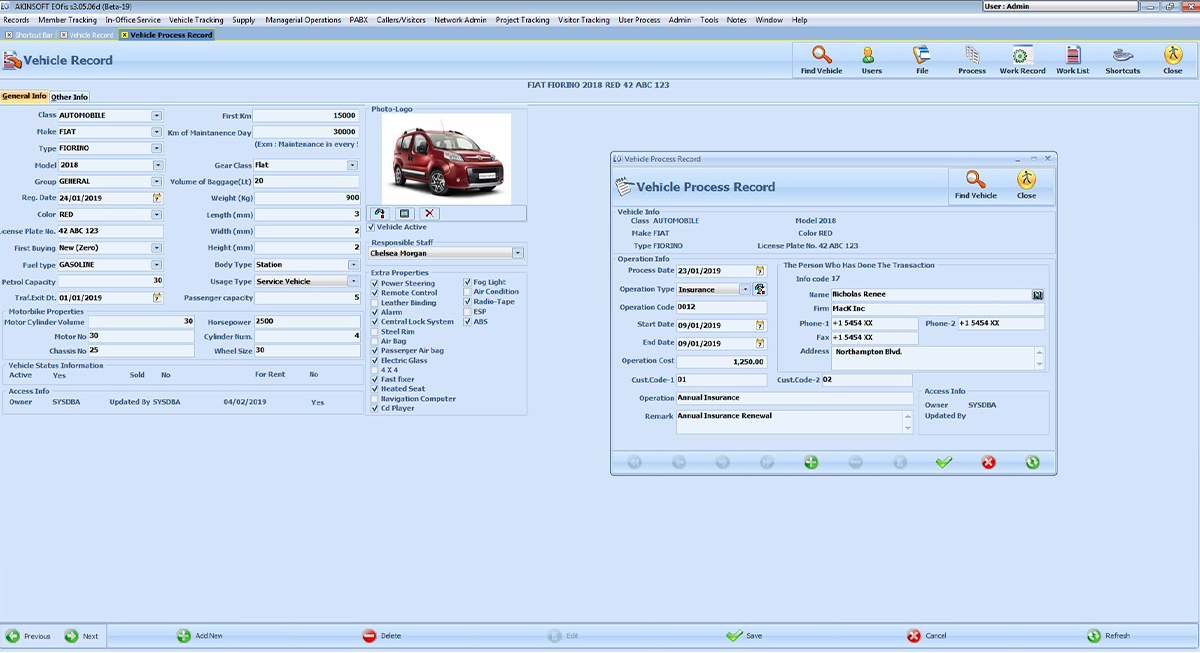Click red cancel icon in process window
This screenshot has width=1200, height=653.
(x=988, y=462)
